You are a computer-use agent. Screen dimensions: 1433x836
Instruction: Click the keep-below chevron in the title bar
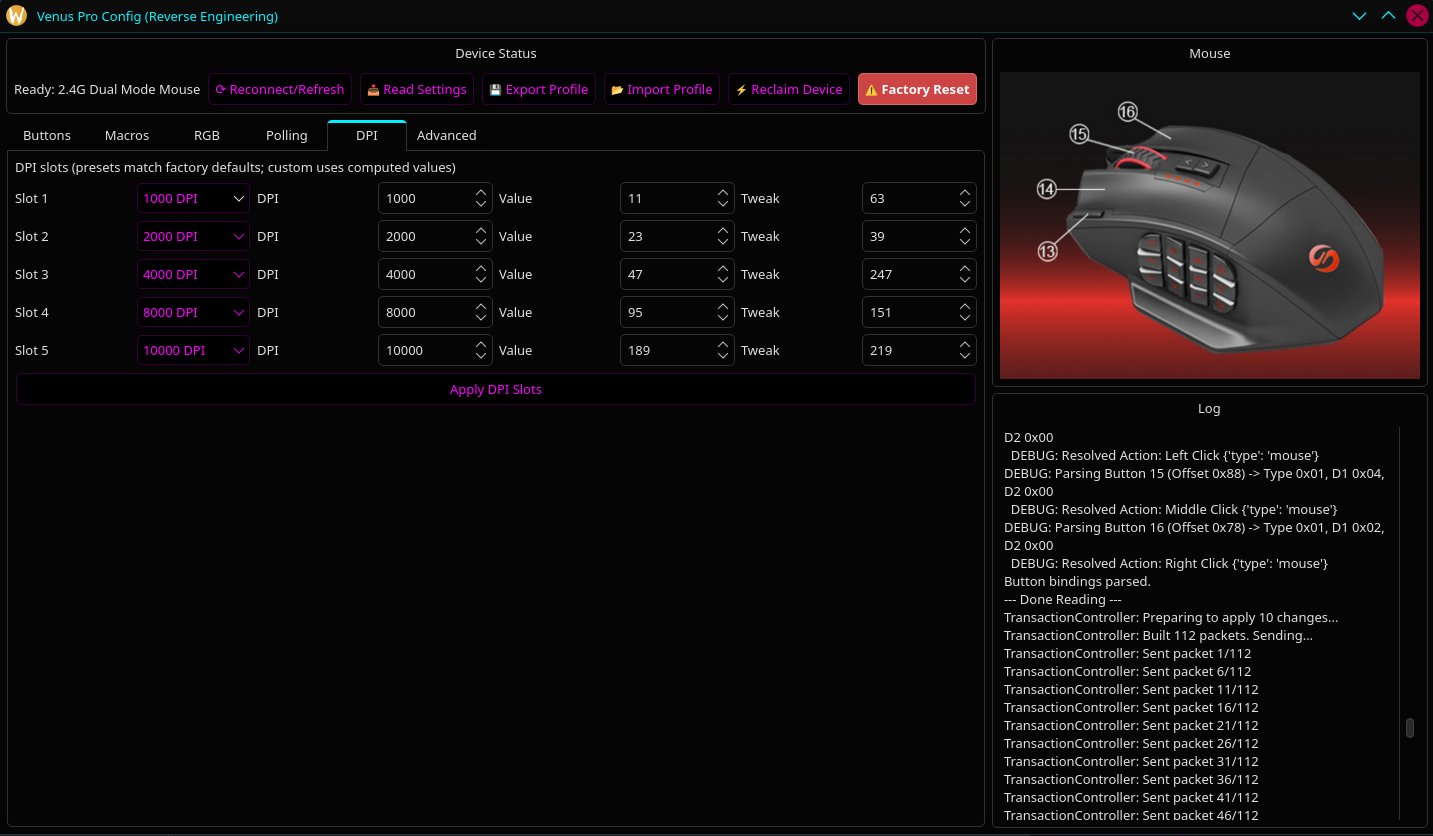(1359, 16)
